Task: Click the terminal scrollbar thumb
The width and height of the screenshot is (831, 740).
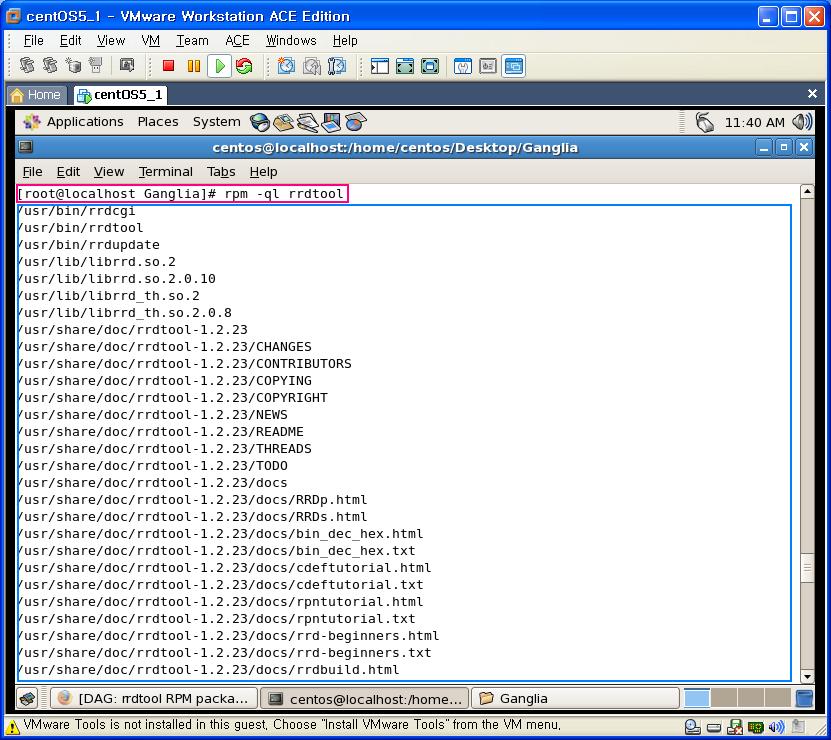Action: [807, 568]
